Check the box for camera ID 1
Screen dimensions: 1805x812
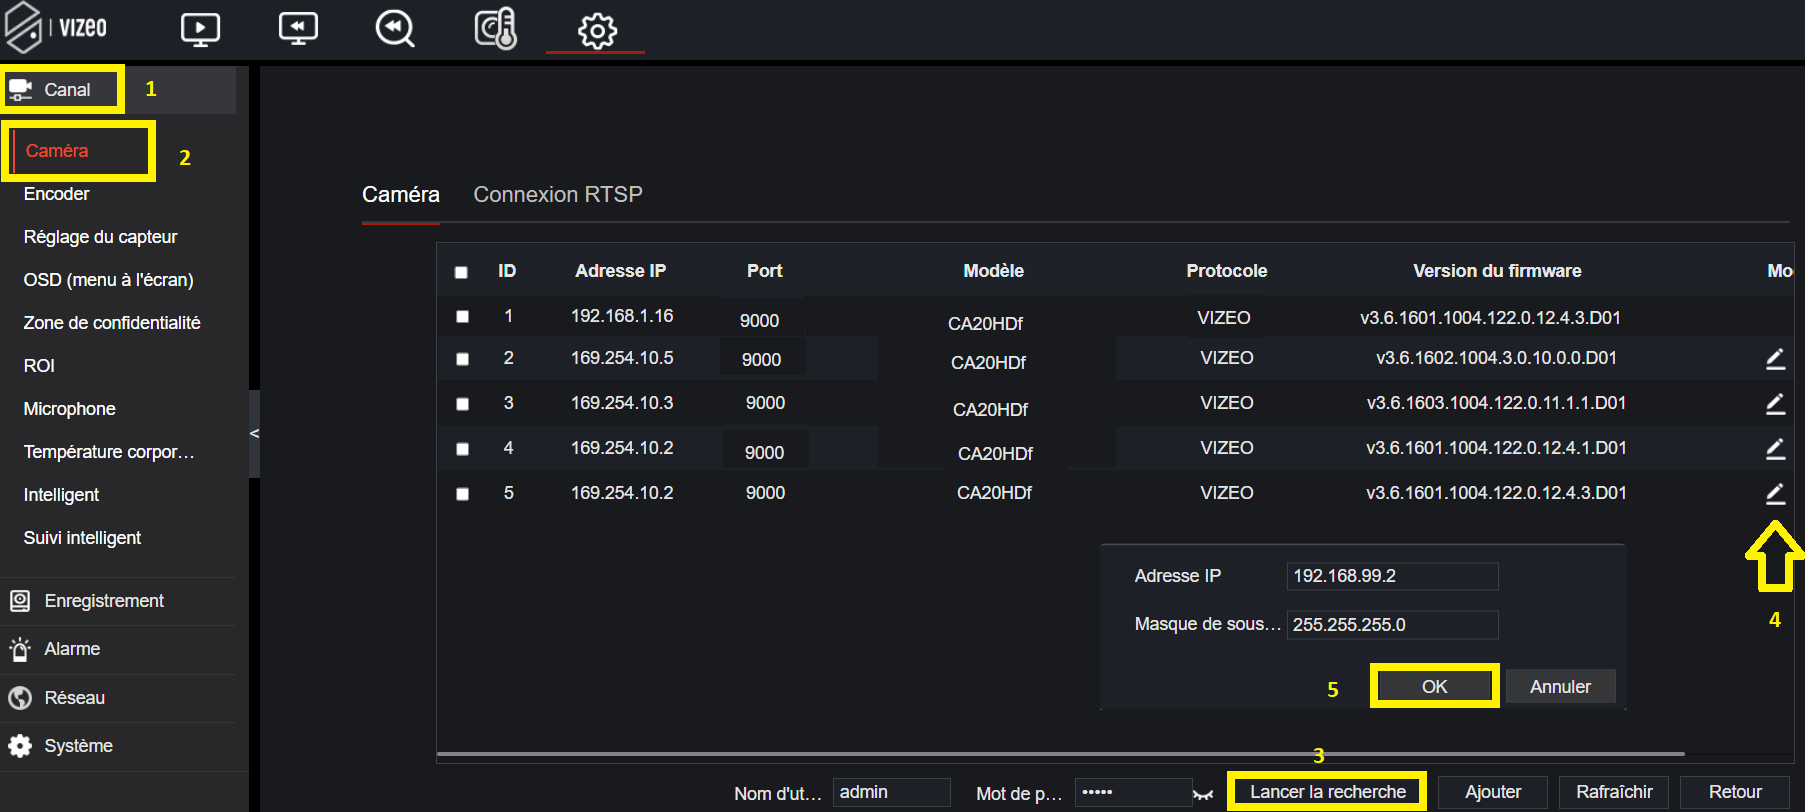(462, 317)
